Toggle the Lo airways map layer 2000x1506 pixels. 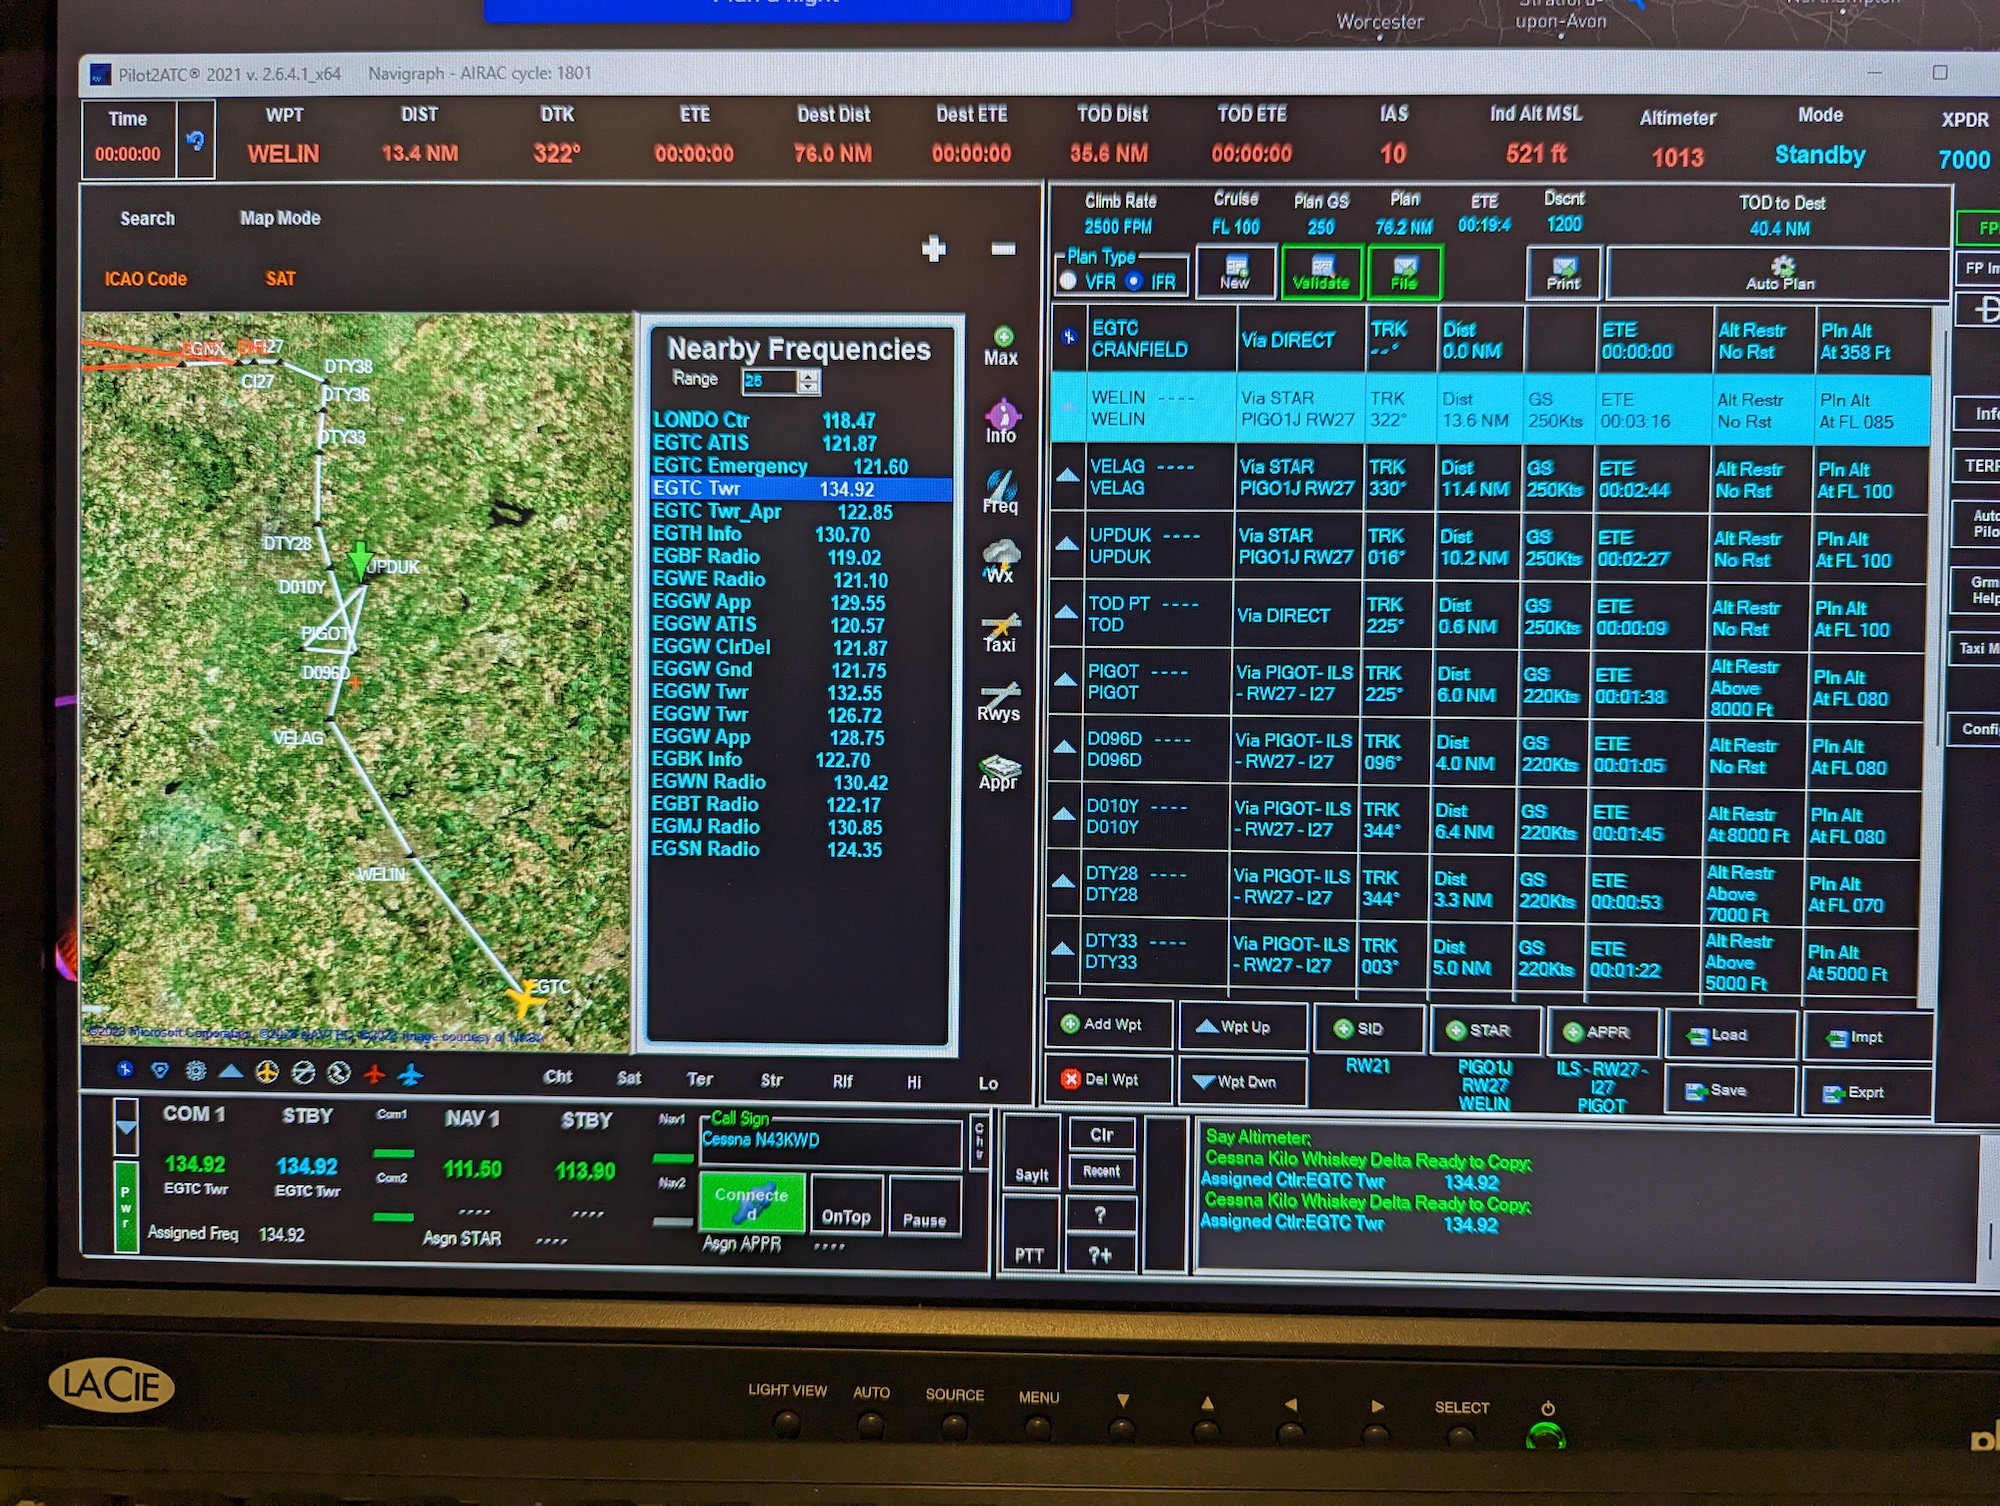(988, 1083)
